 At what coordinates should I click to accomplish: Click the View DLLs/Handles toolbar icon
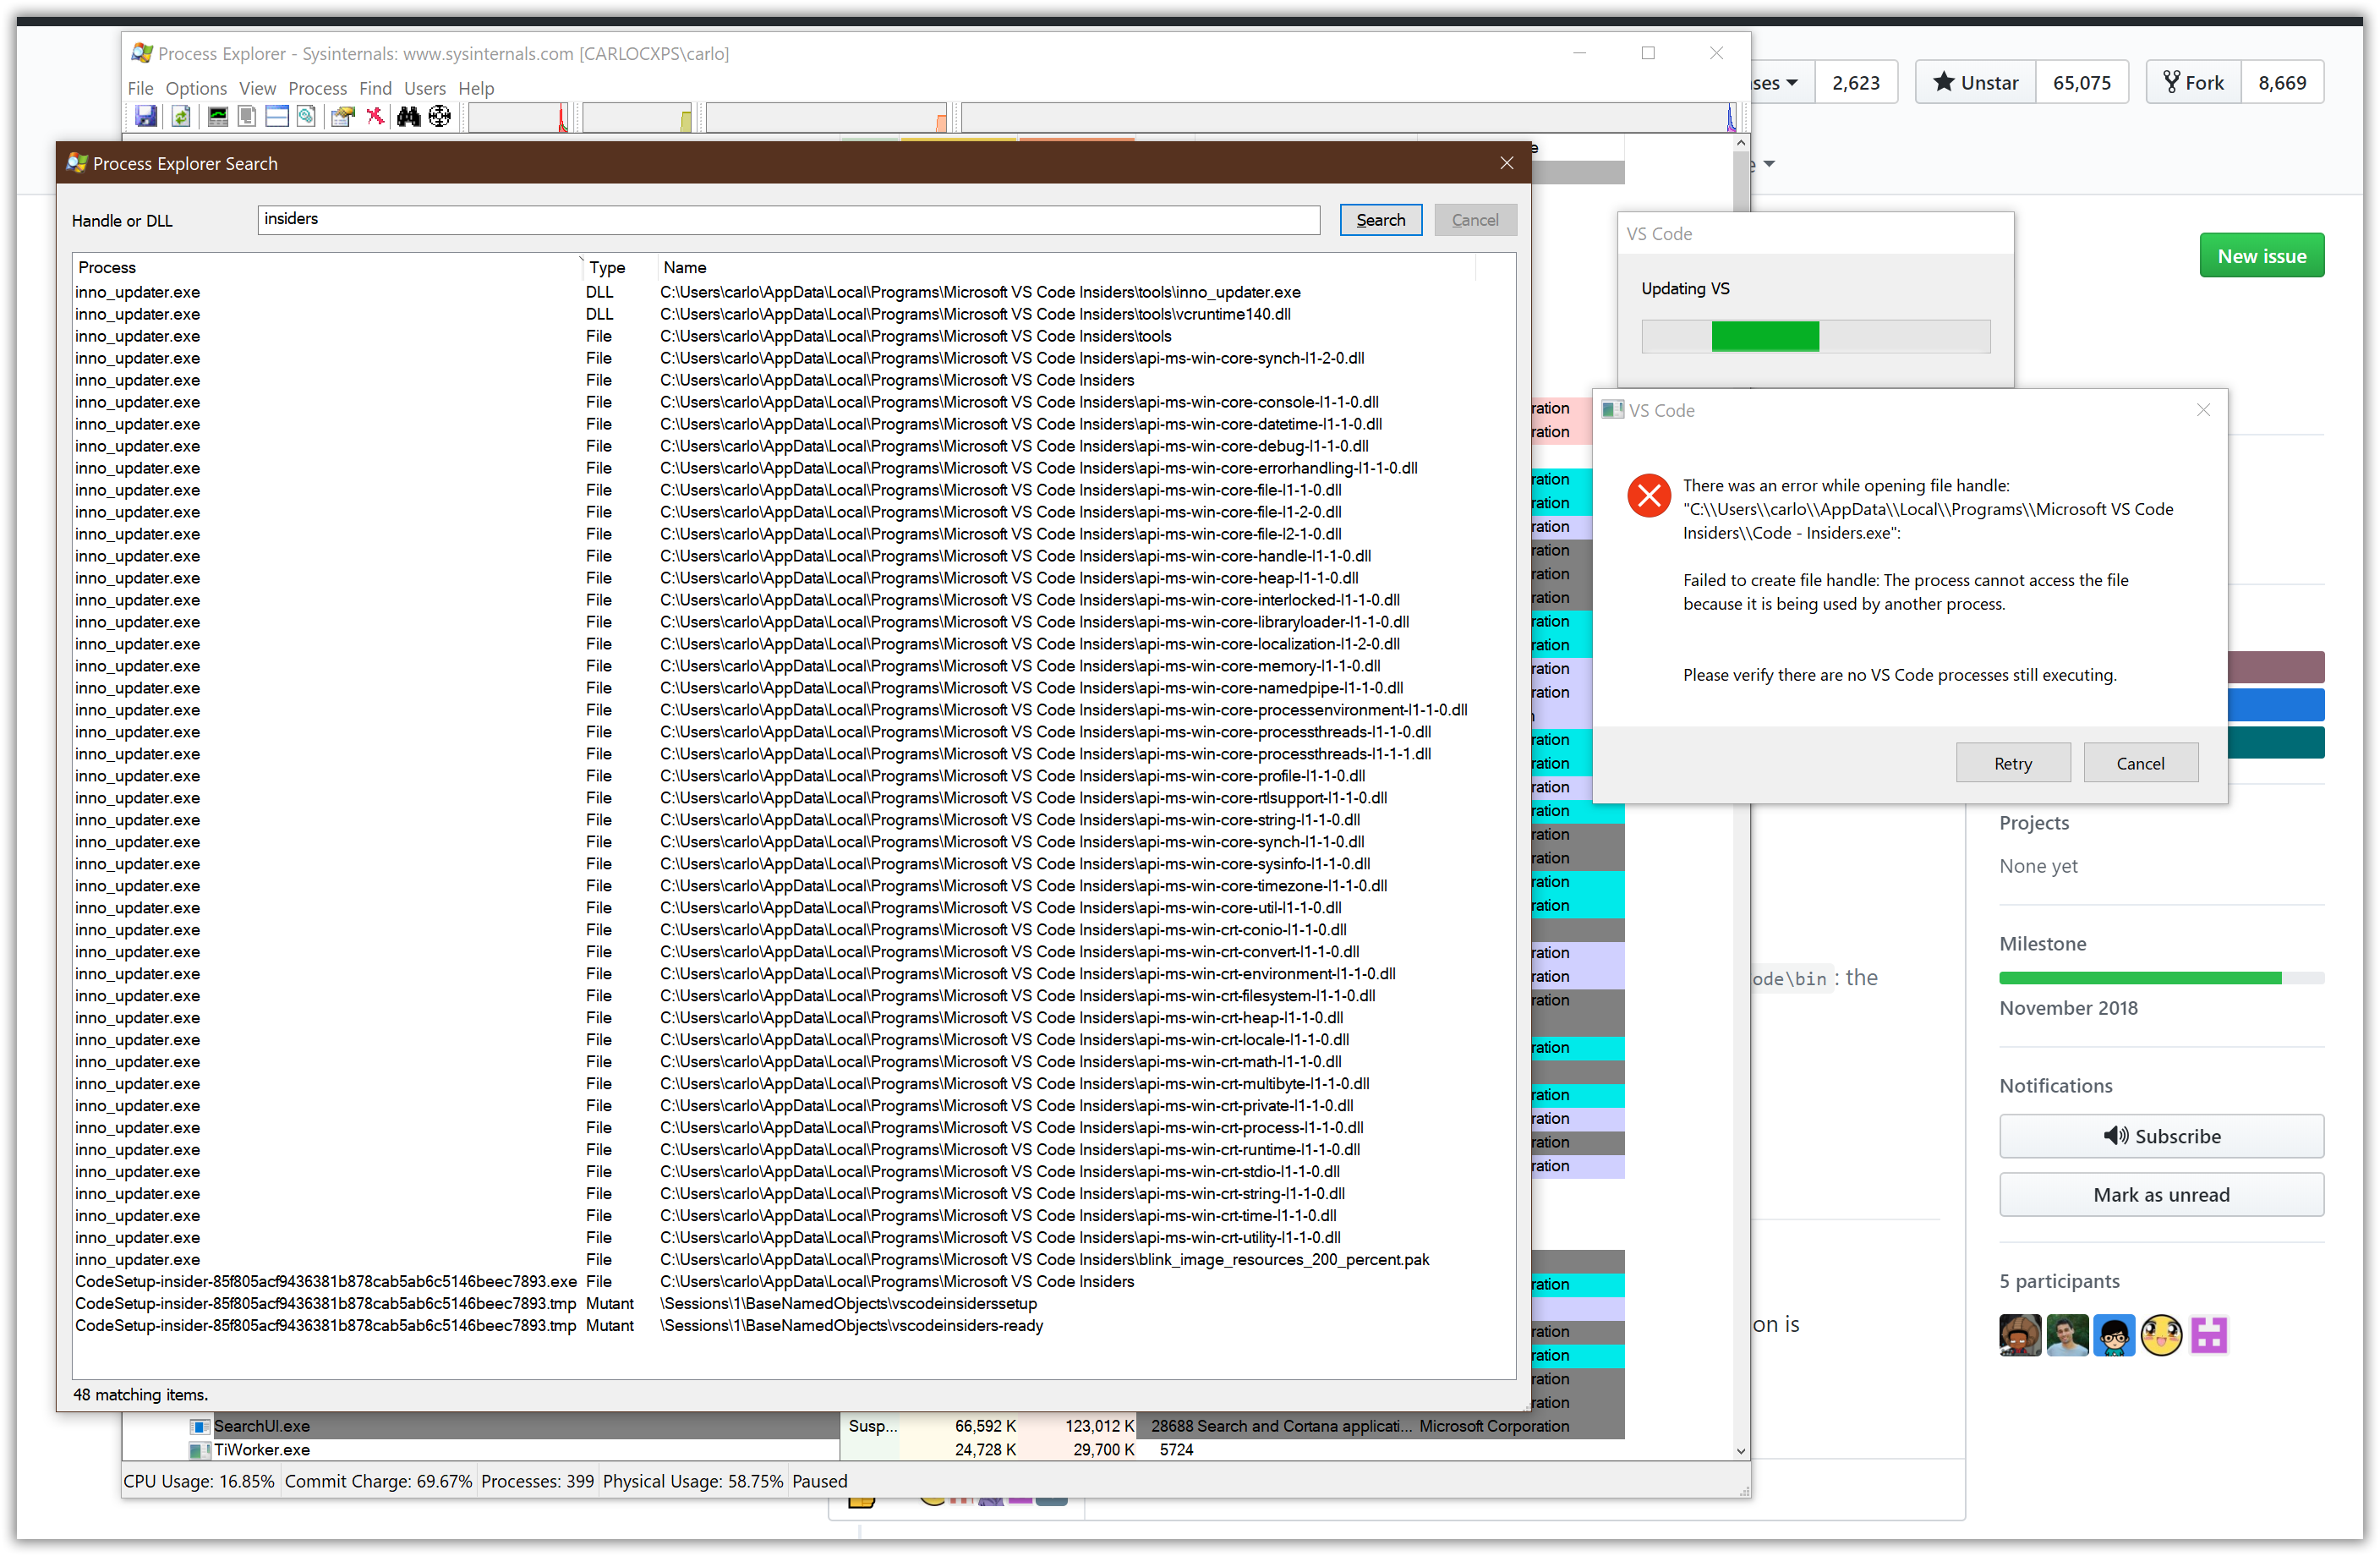pos(307,117)
